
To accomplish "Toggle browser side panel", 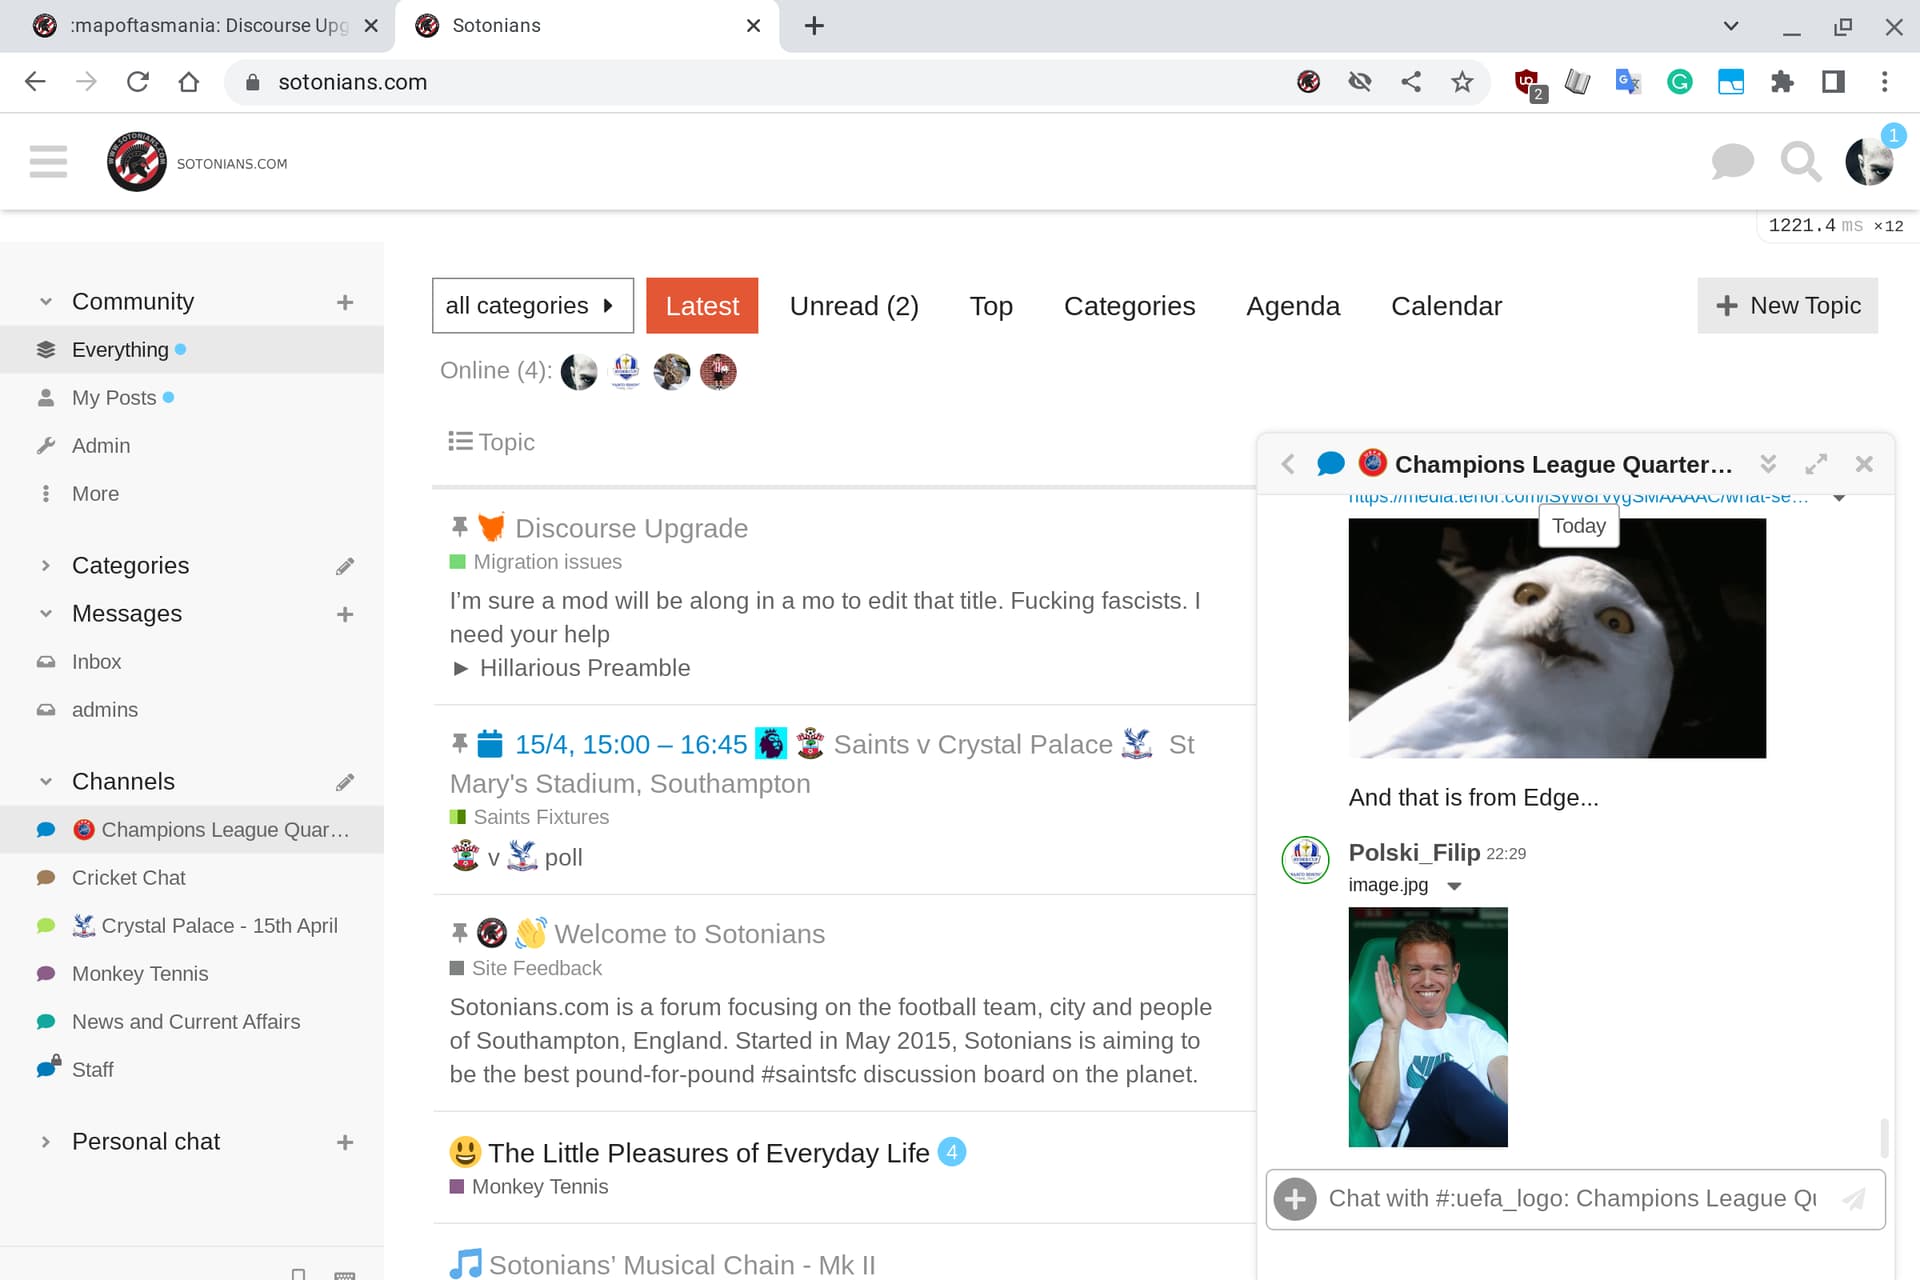I will 1833,82.
